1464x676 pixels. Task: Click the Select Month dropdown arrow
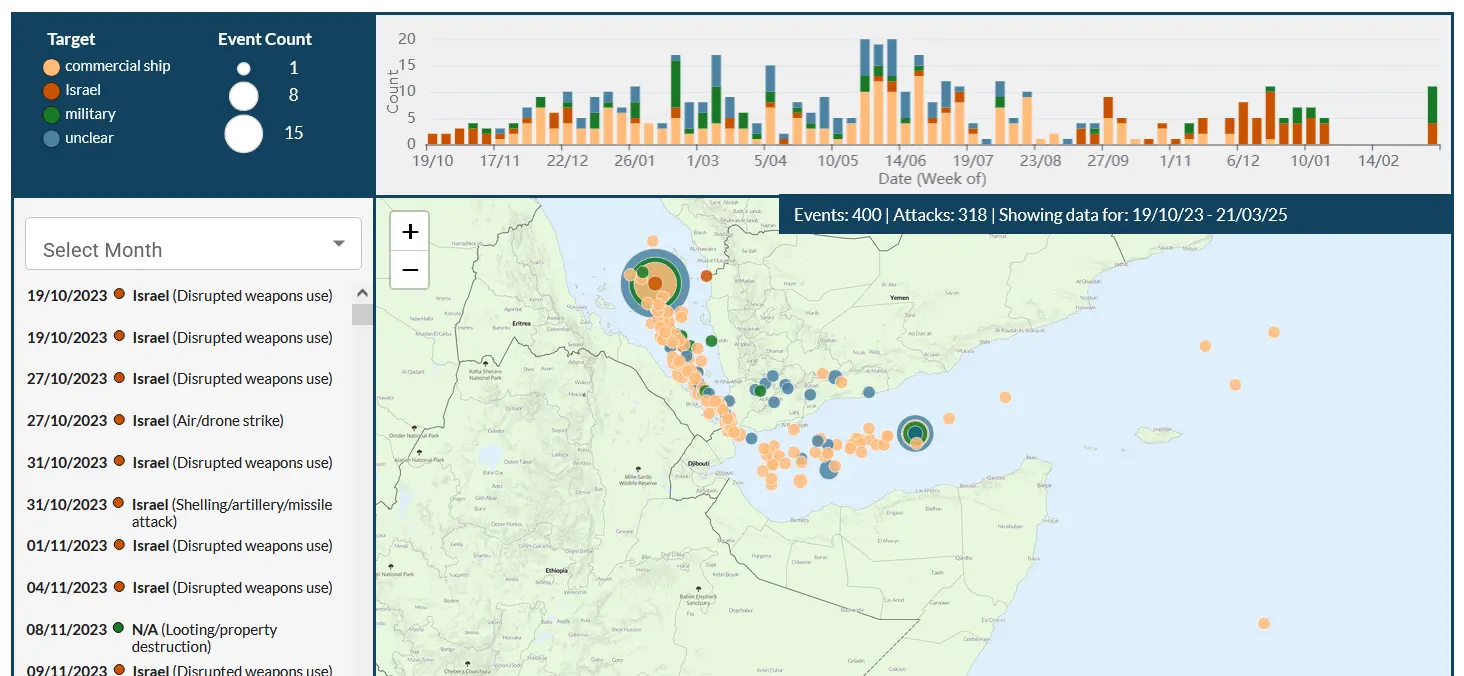(339, 244)
